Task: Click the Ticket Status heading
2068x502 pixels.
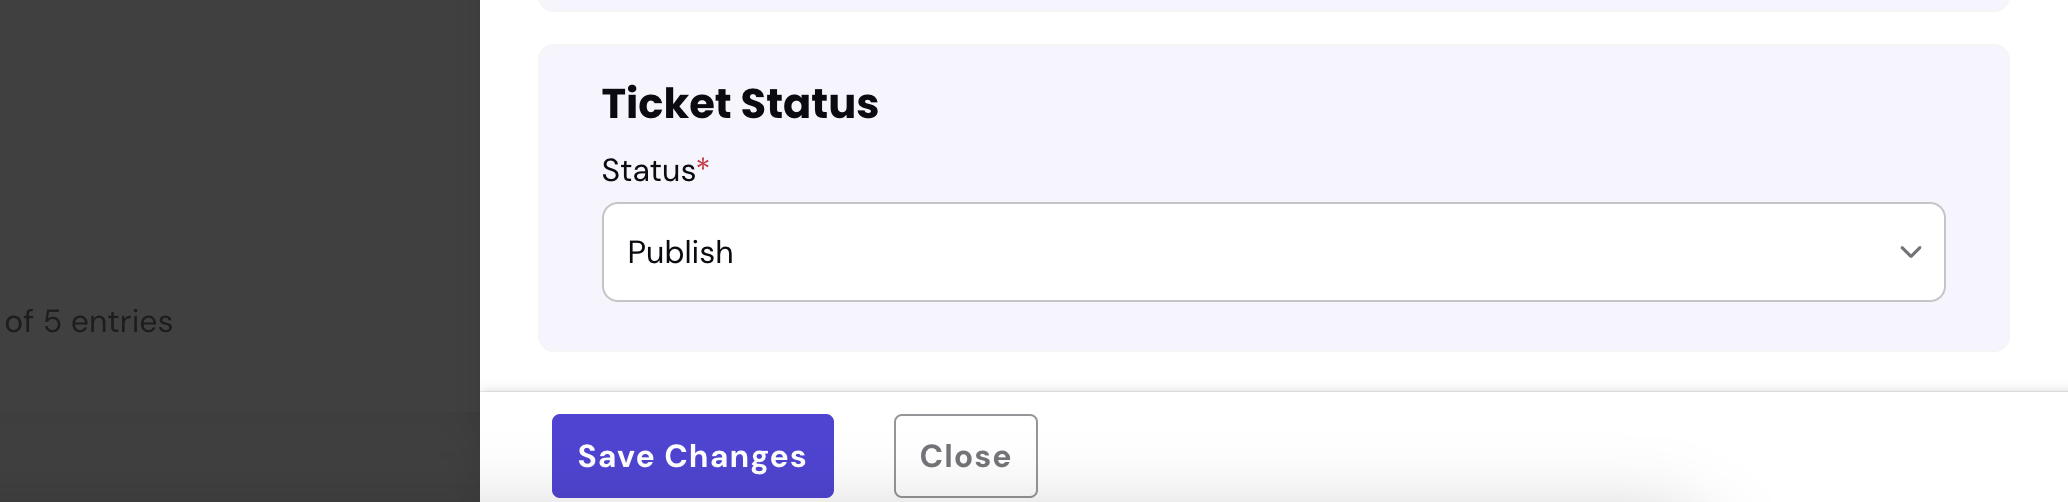Action: pos(740,104)
